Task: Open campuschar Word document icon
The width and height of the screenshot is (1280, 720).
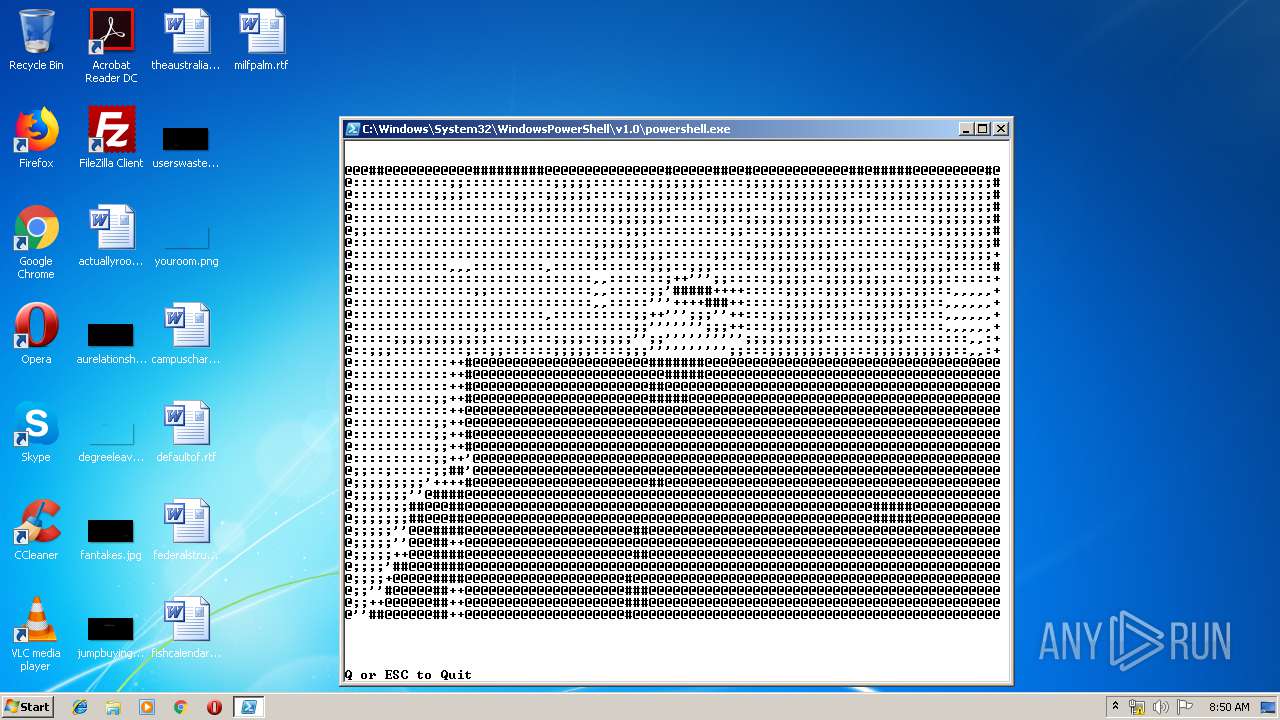Action: [x=186, y=334]
